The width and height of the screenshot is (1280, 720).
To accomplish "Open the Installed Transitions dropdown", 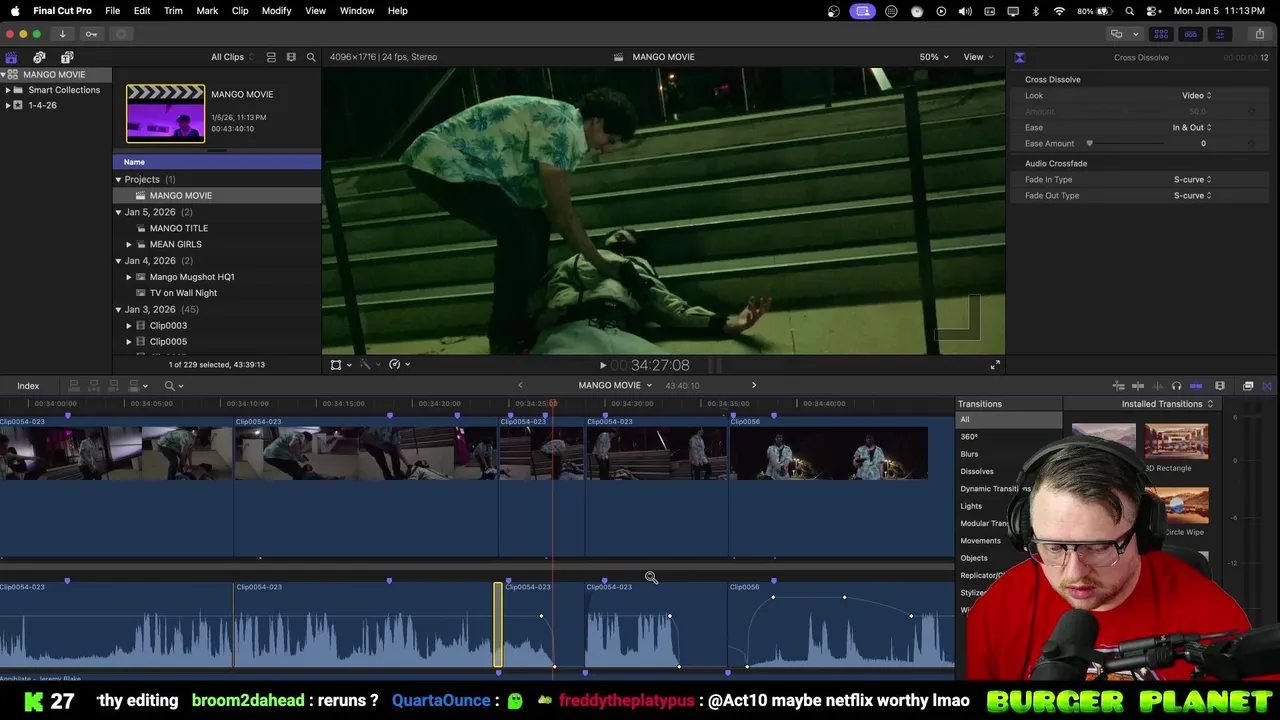I will [x=1167, y=404].
